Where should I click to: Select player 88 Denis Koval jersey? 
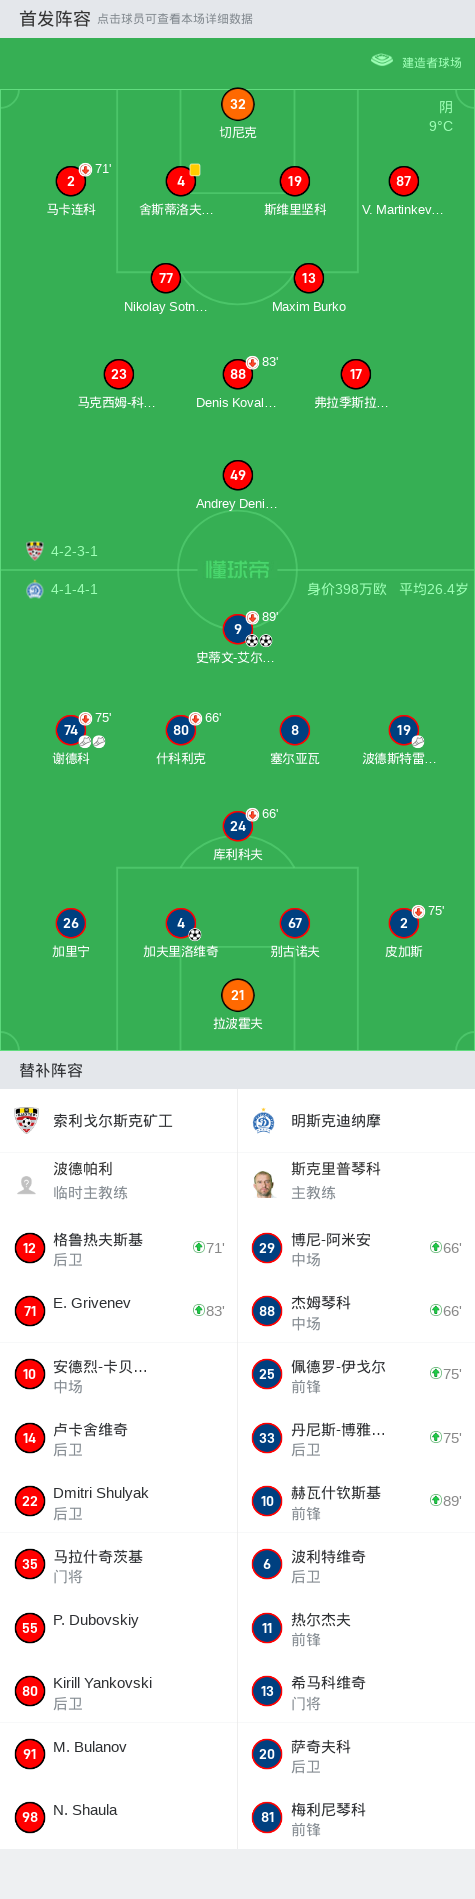(x=238, y=374)
